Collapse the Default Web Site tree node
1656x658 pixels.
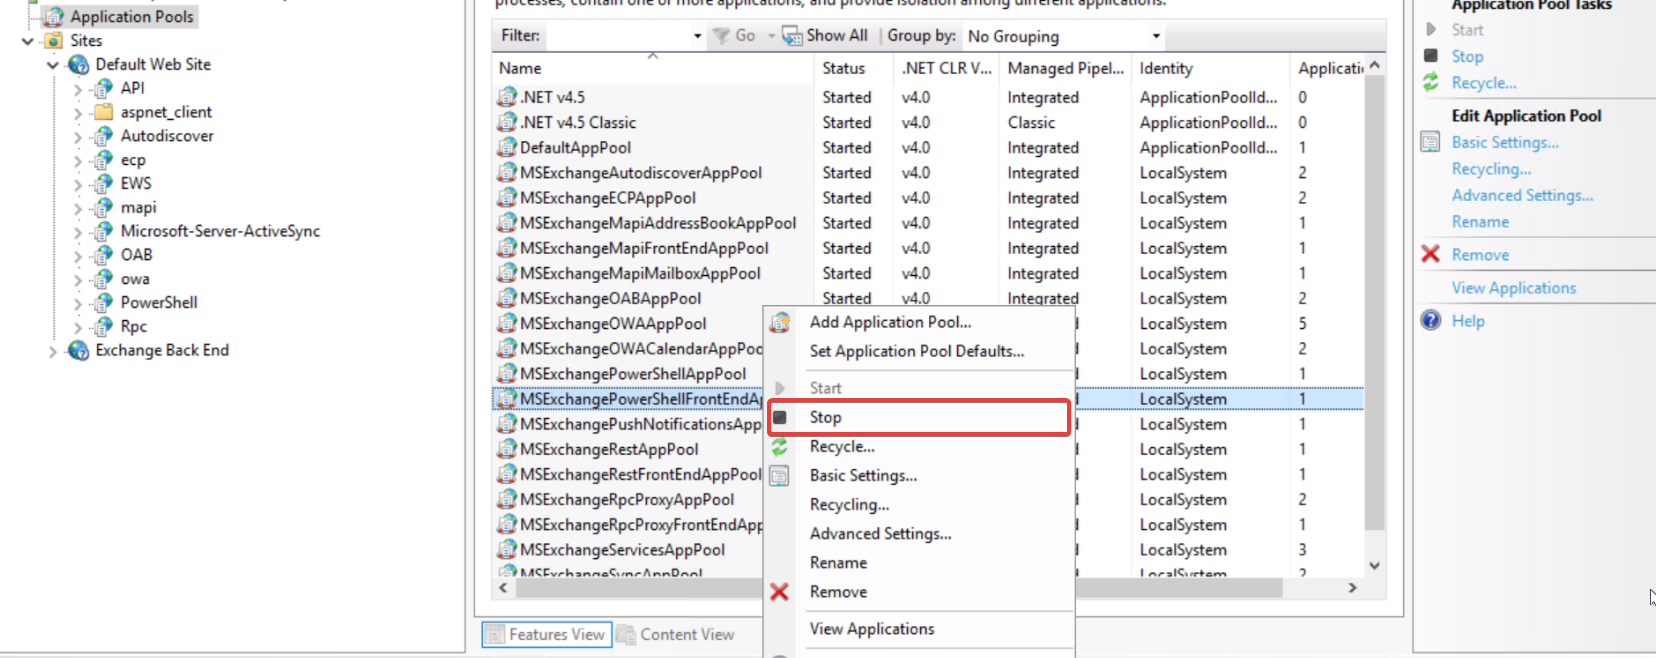(53, 65)
